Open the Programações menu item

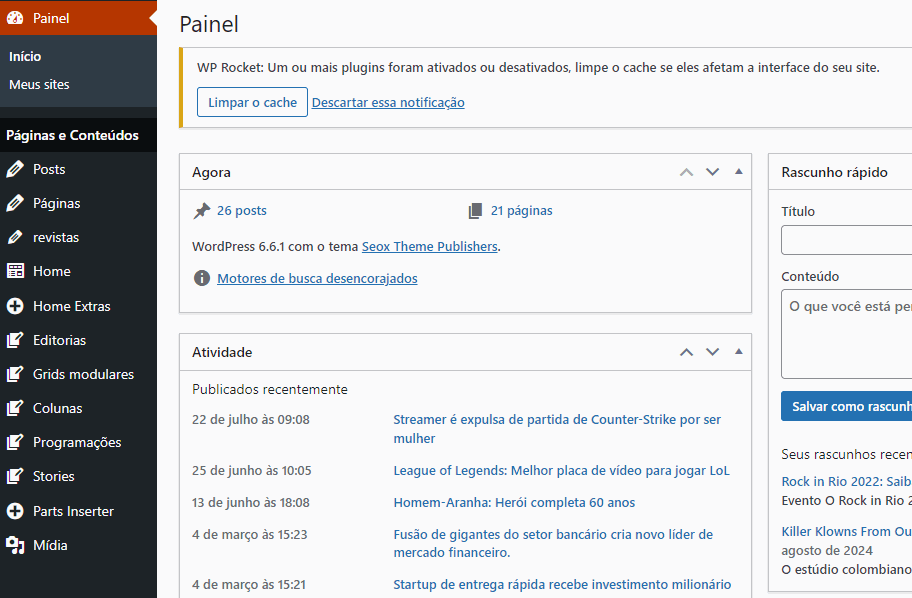79,442
